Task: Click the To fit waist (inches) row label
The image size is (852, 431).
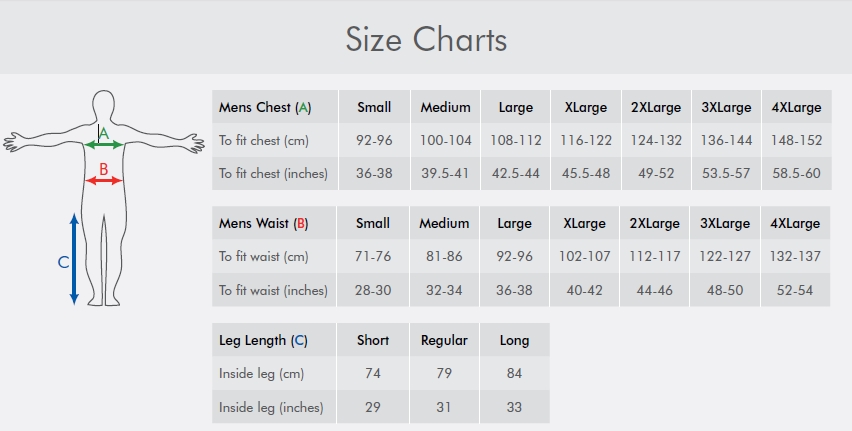Action: pos(273,290)
